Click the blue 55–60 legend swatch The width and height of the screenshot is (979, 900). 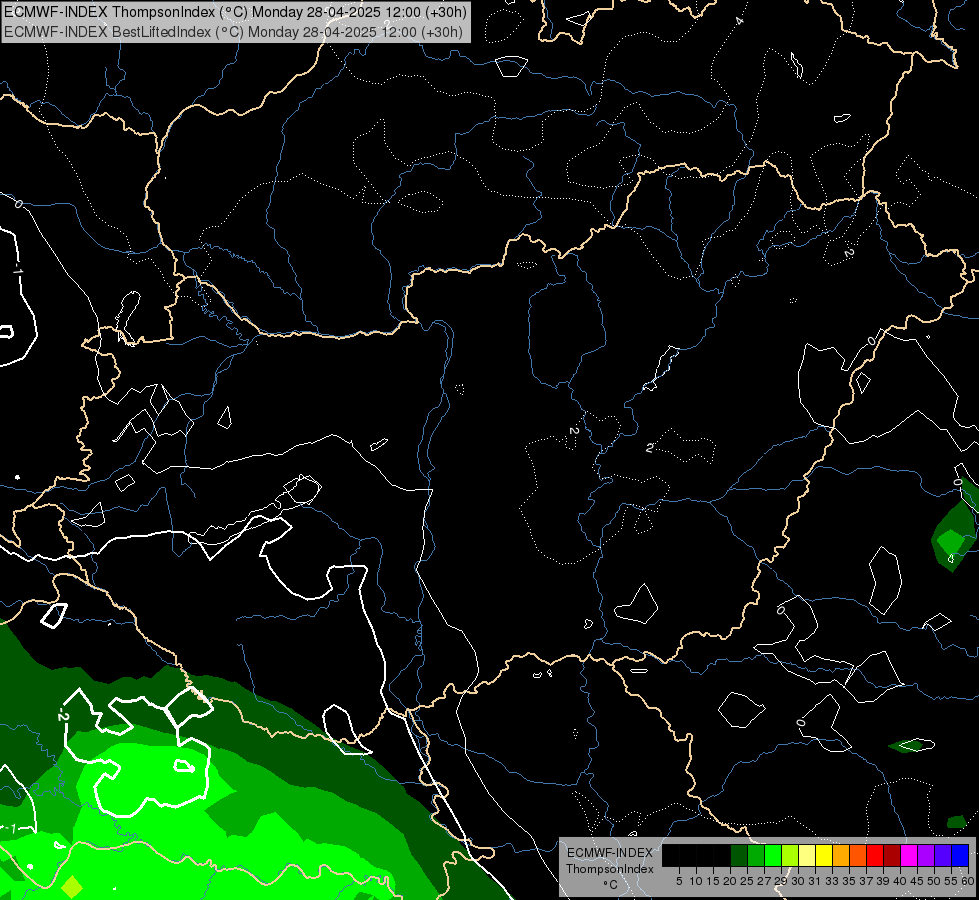coord(960,856)
